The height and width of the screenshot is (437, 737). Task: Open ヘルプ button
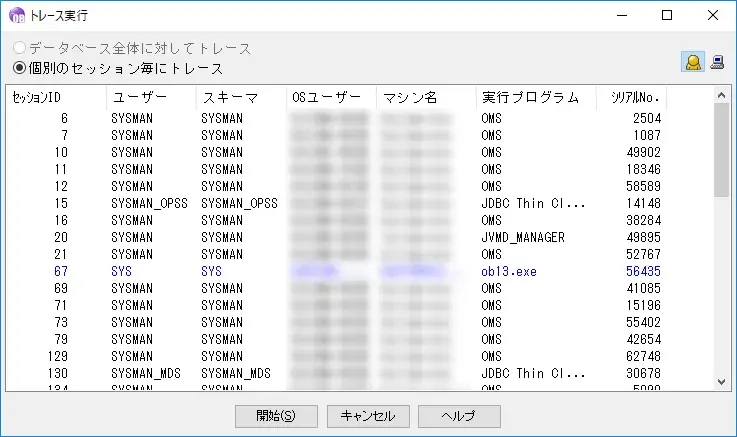[x=459, y=416]
